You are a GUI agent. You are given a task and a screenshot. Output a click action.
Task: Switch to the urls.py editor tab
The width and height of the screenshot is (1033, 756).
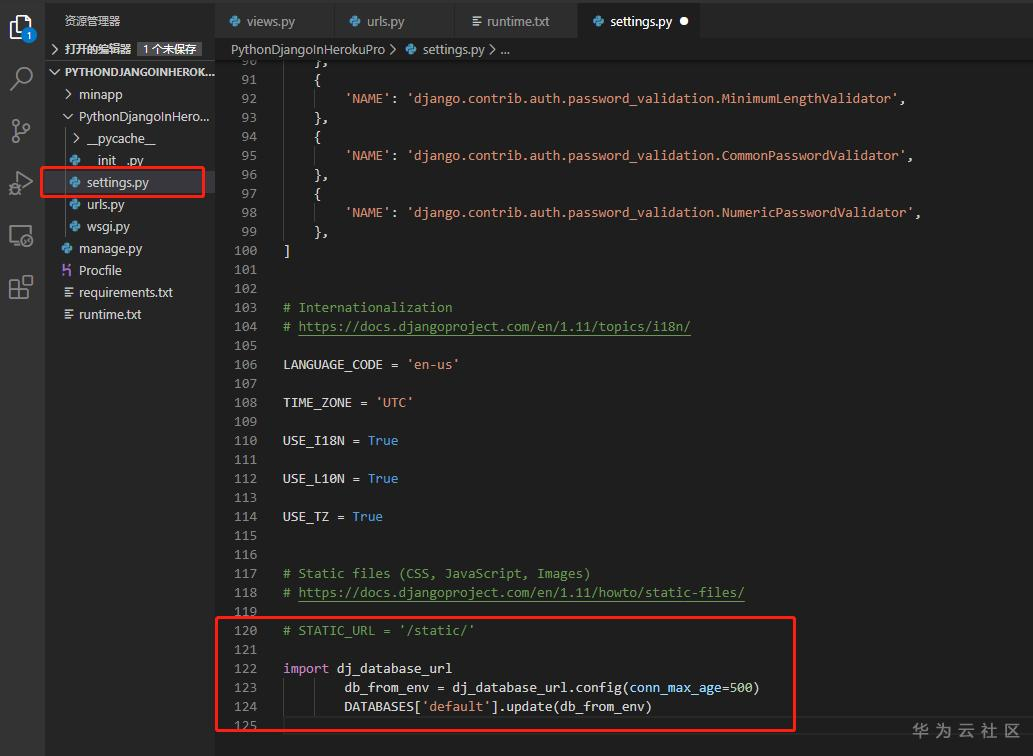click(385, 21)
